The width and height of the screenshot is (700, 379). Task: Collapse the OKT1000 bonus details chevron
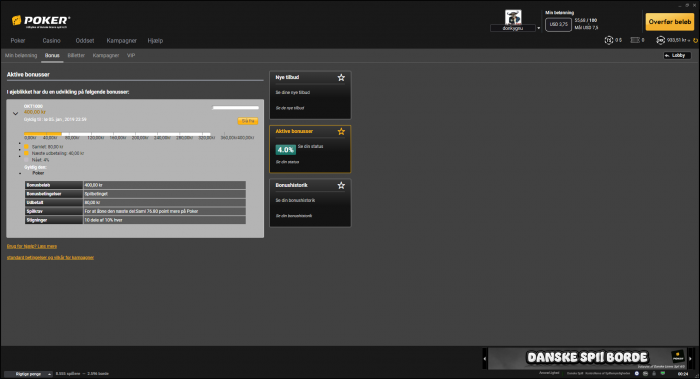(16, 113)
